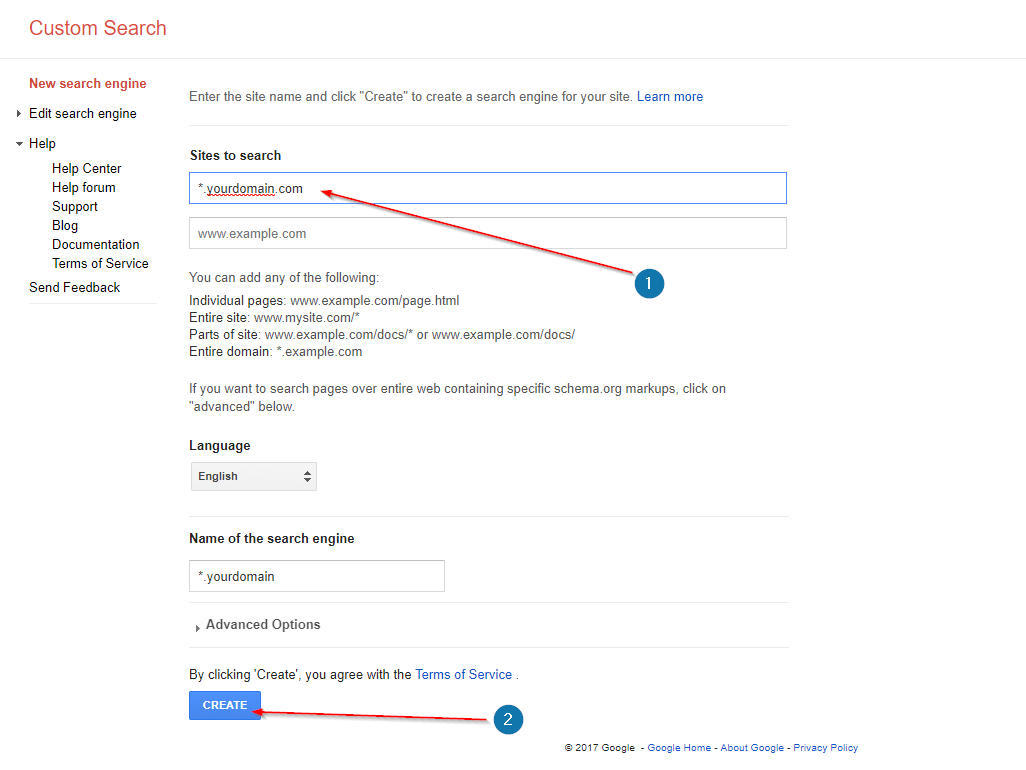Click Send Feedback
This screenshot has width=1026, height=770.
[x=75, y=288]
